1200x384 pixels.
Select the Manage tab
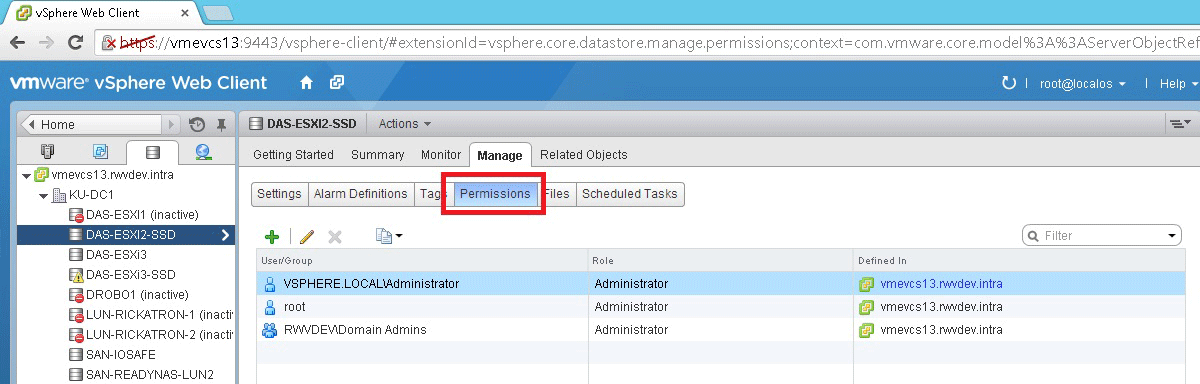tap(500, 155)
